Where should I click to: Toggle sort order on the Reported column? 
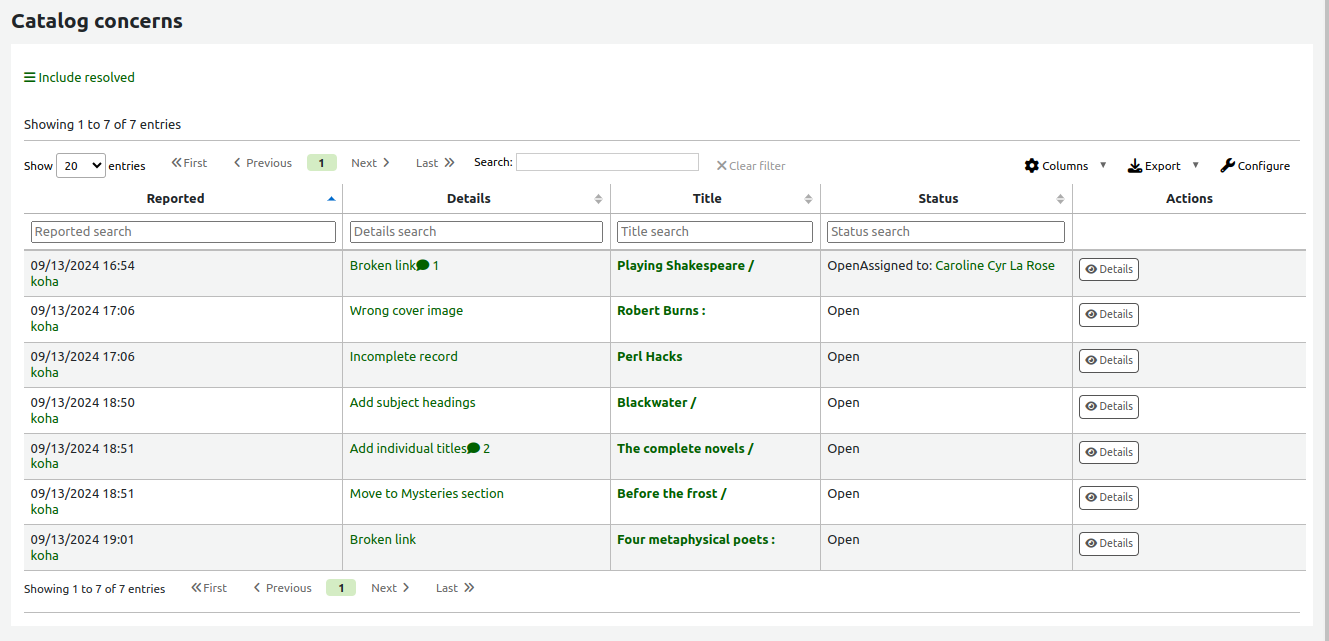pyautogui.click(x=176, y=198)
